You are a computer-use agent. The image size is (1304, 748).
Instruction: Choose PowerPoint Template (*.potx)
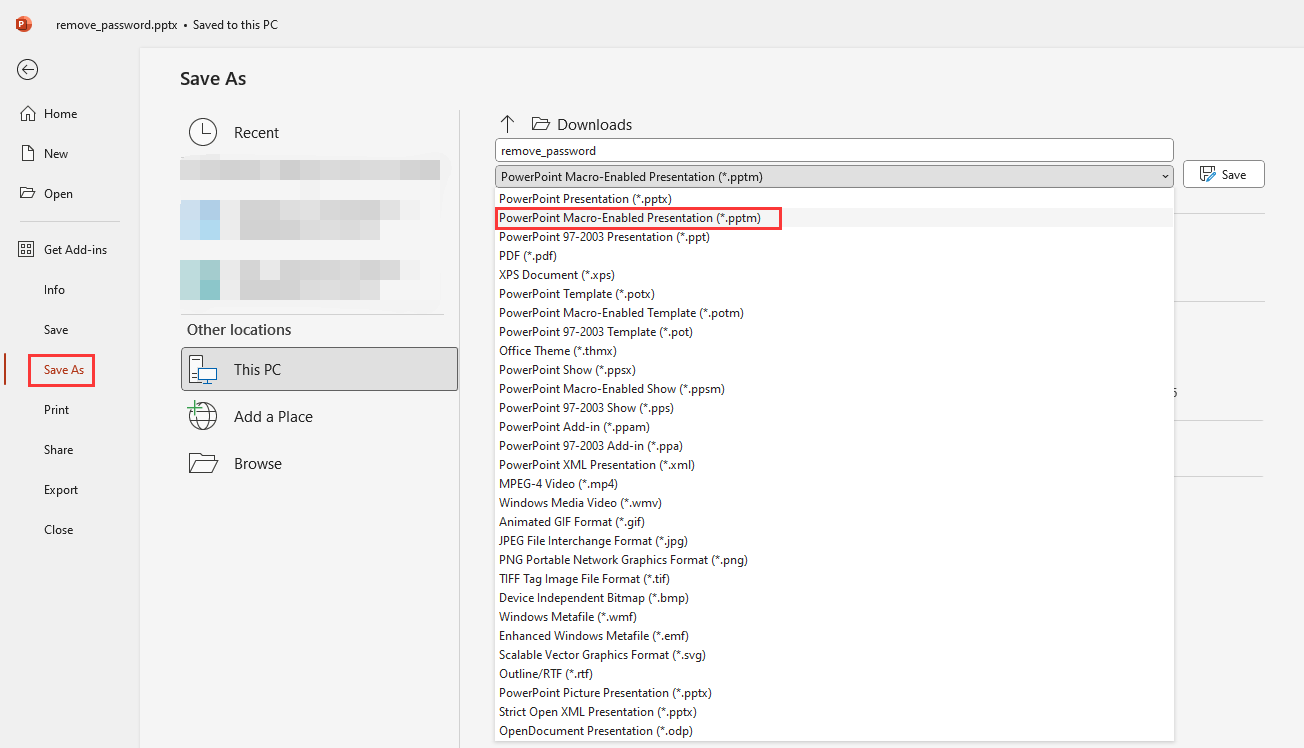coord(834,294)
